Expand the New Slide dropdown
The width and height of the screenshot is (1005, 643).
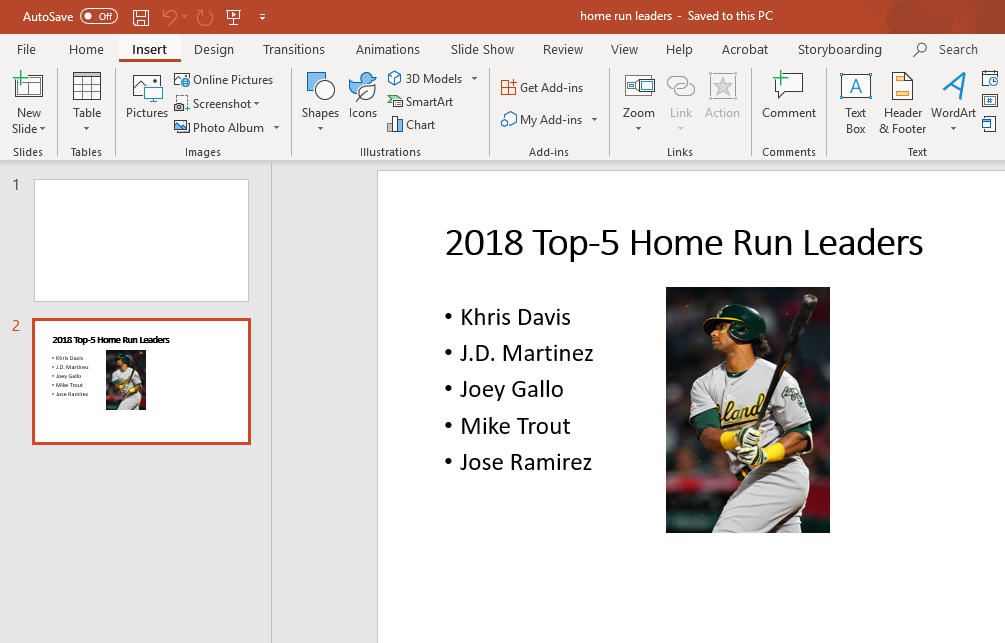click(x=29, y=129)
